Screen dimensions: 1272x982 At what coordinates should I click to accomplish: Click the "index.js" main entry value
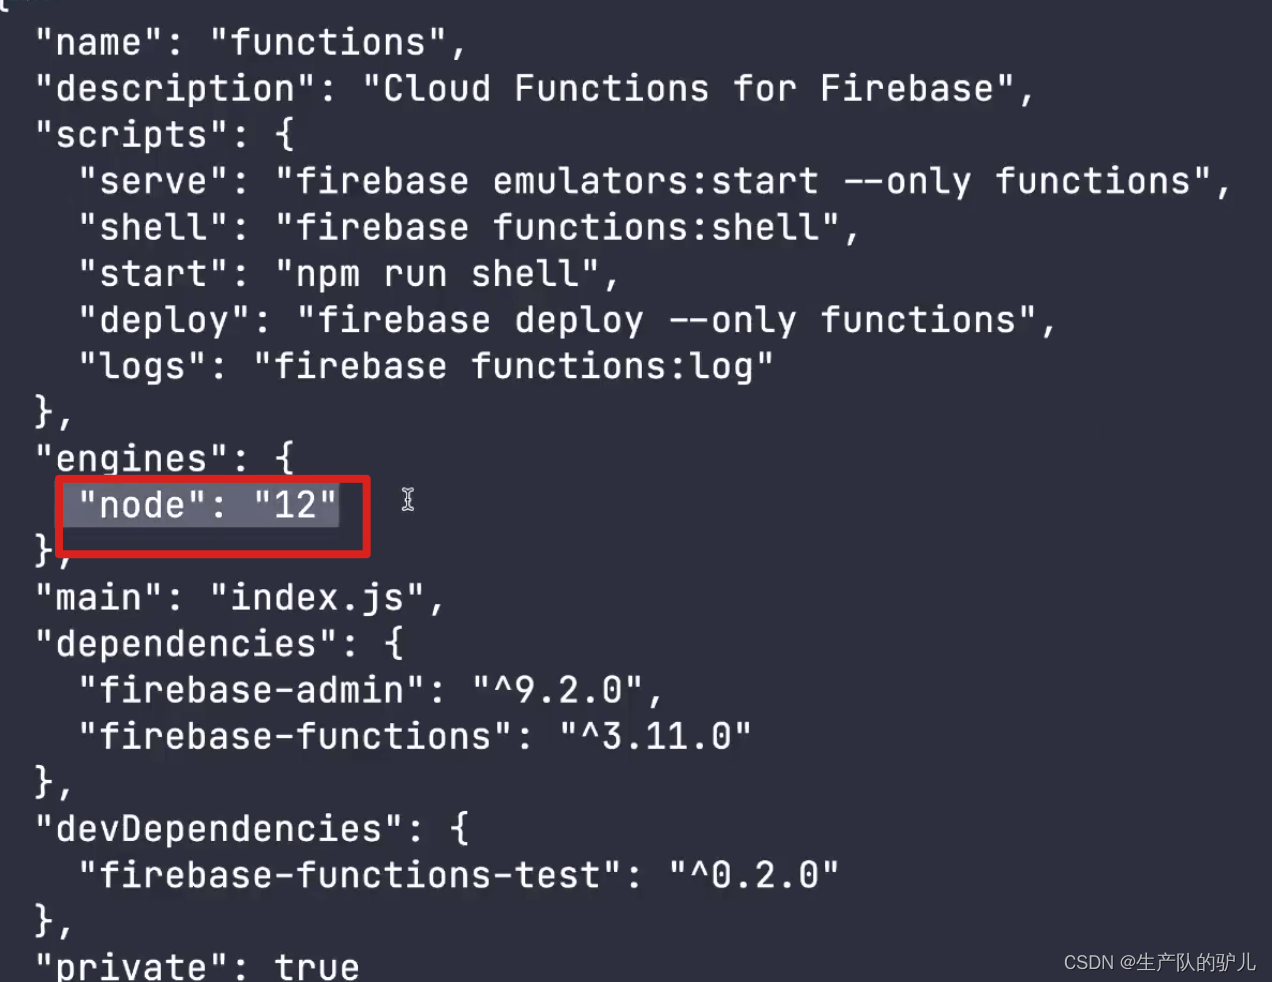pos(317,598)
